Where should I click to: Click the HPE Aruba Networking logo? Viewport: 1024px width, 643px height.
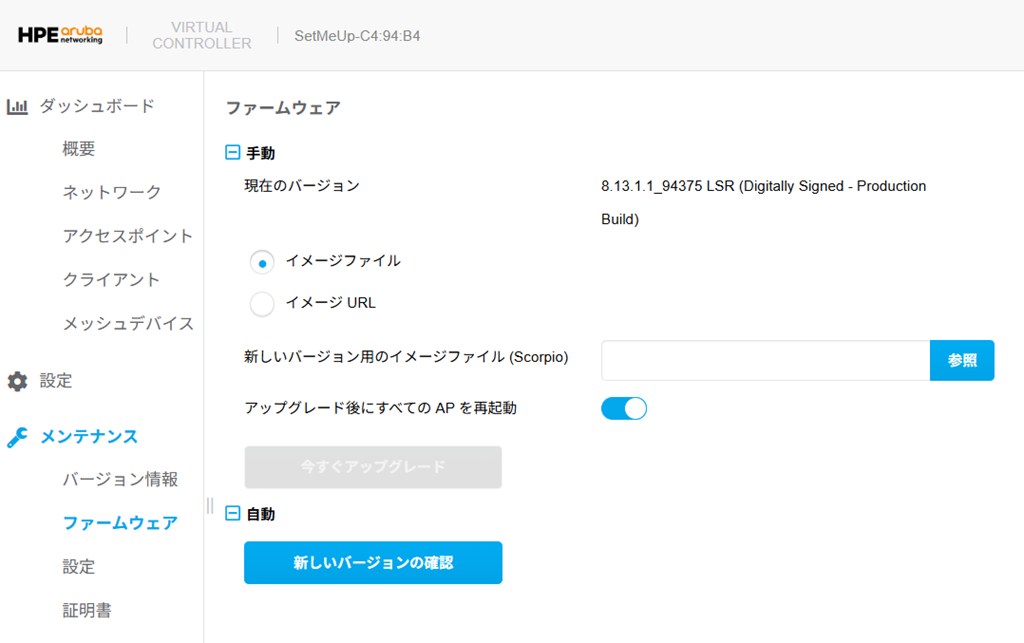point(60,36)
